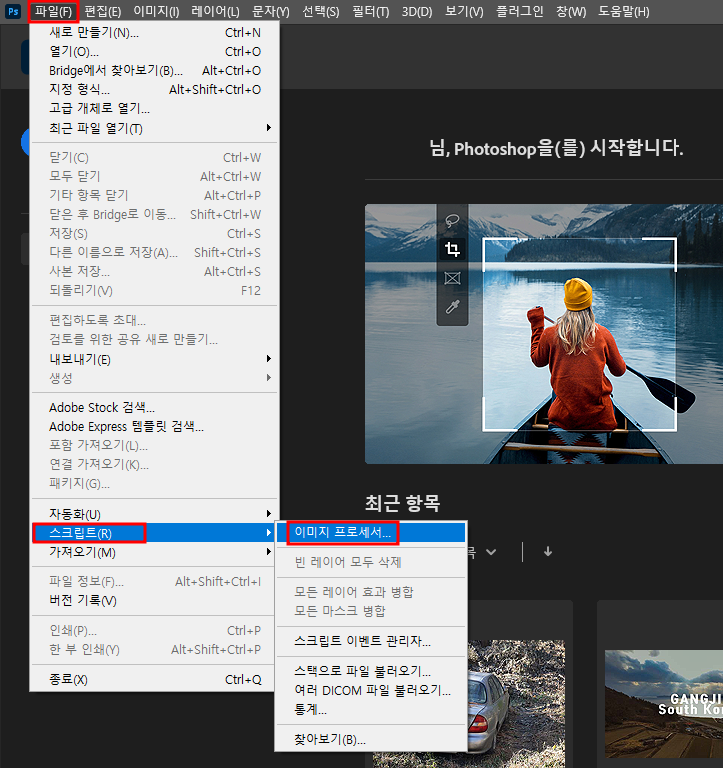Choose 여러 DICOM 파일 불러오기...
Image resolution: width=723 pixels, height=768 pixels.
pyautogui.click(x=371, y=691)
